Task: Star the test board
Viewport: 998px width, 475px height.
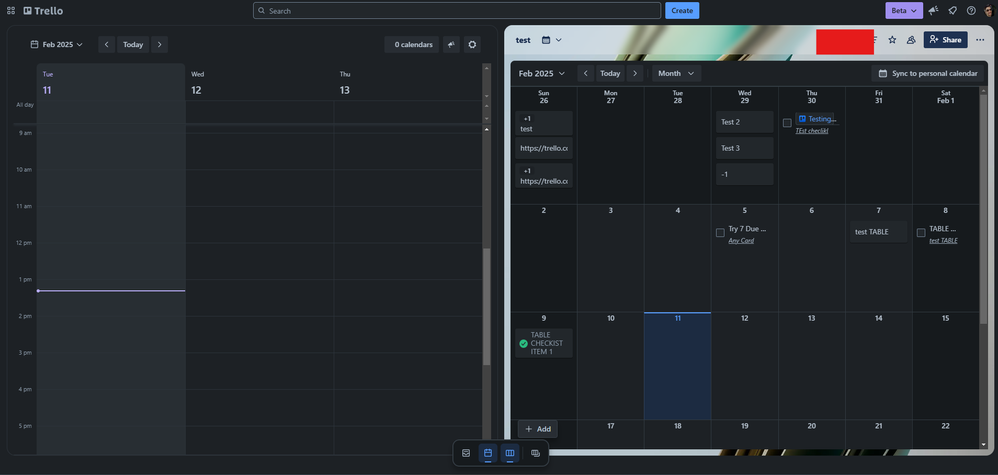Action: [892, 39]
